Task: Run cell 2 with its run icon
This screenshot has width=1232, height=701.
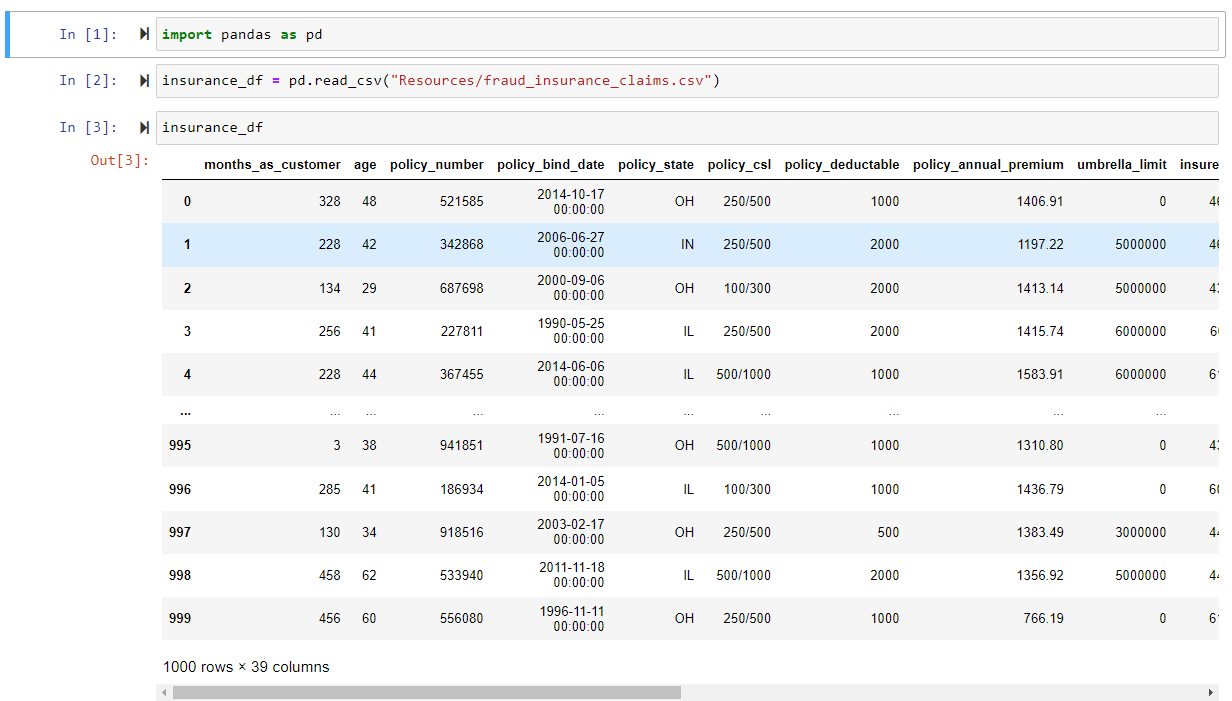Action: [x=145, y=80]
